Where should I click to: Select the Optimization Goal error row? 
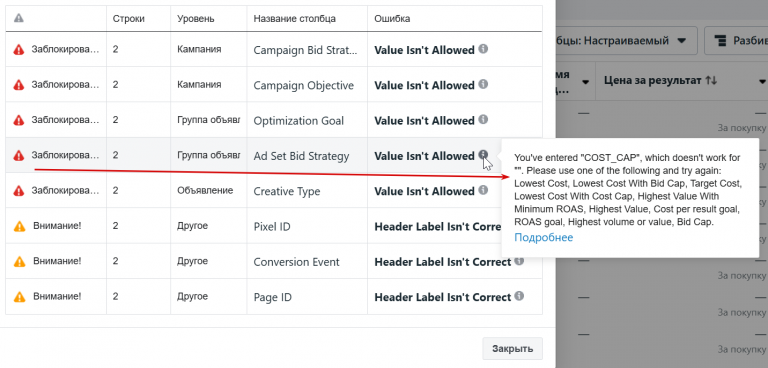274,120
